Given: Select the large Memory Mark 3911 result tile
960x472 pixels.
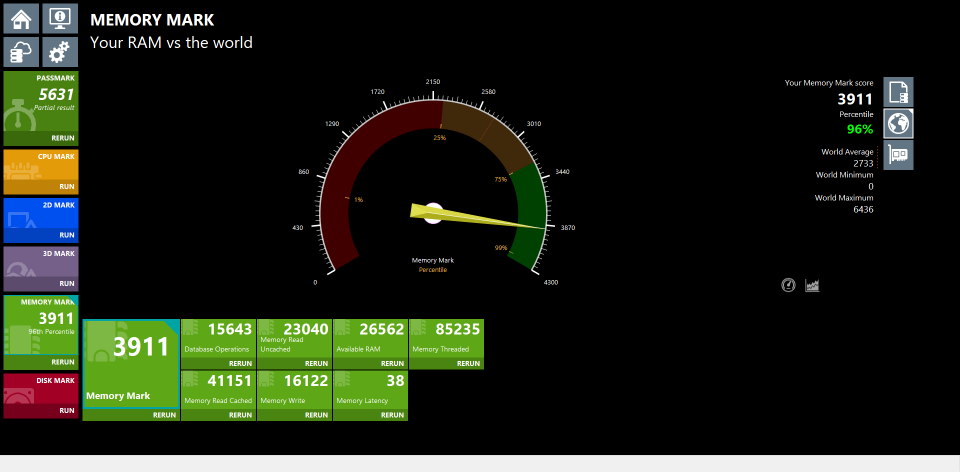Looking at the screenshot, I should click(131, 364).
